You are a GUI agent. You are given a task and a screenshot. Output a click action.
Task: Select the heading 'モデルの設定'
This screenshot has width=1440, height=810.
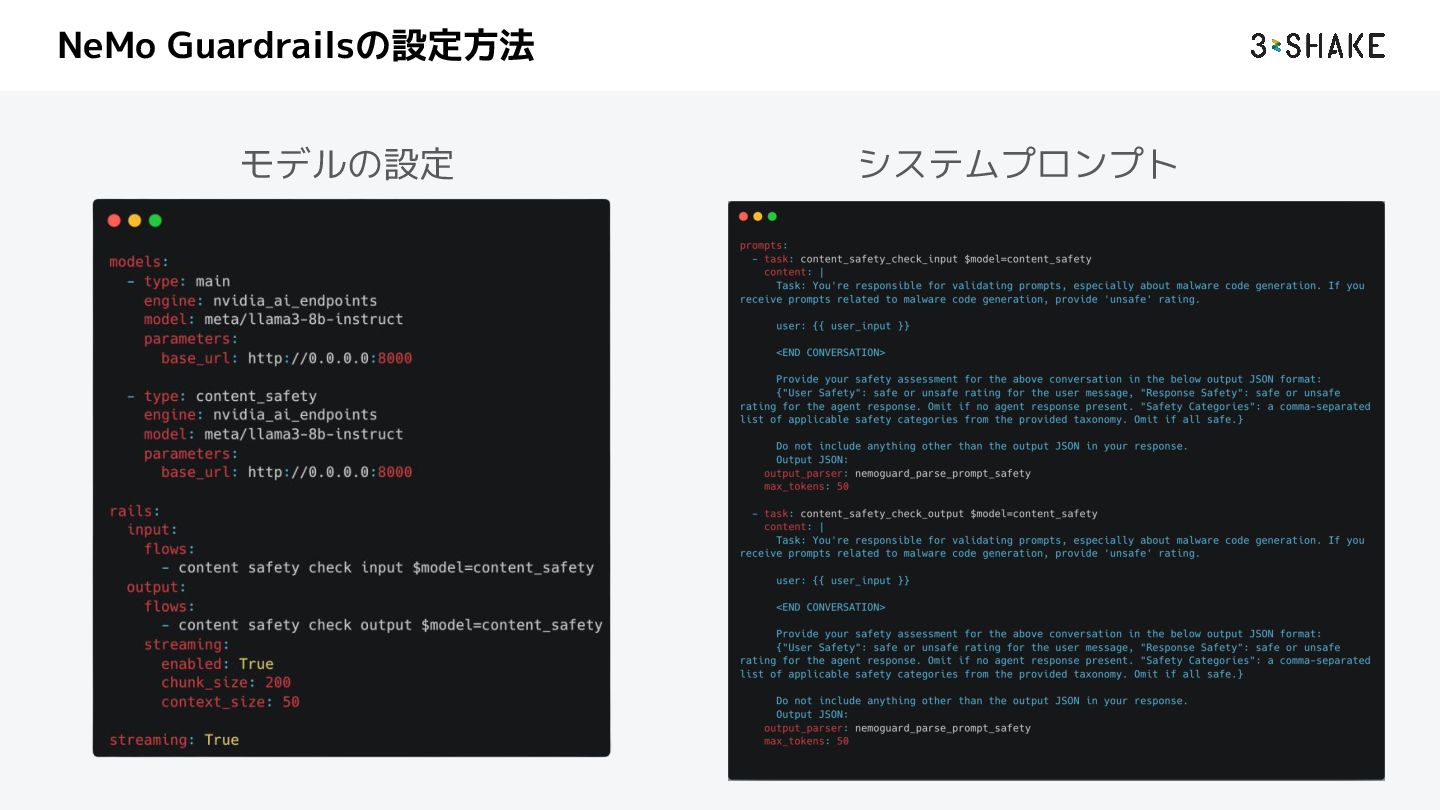[x=347, y=163]
